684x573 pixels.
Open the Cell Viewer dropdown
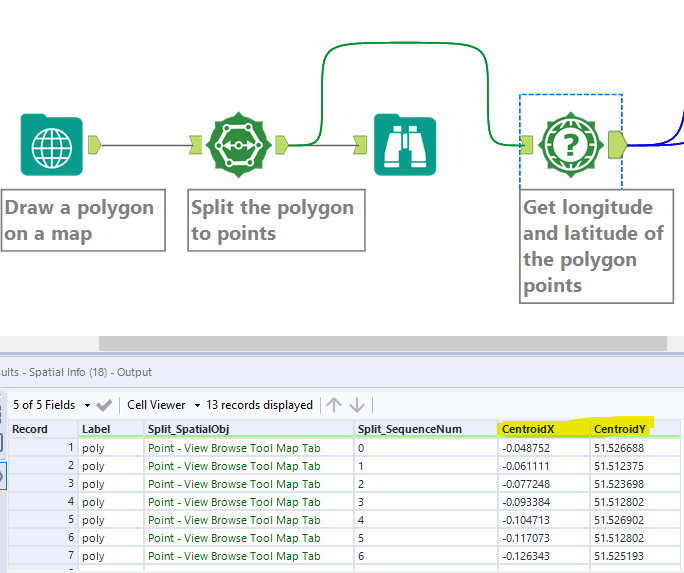click(x=197, y=405)
